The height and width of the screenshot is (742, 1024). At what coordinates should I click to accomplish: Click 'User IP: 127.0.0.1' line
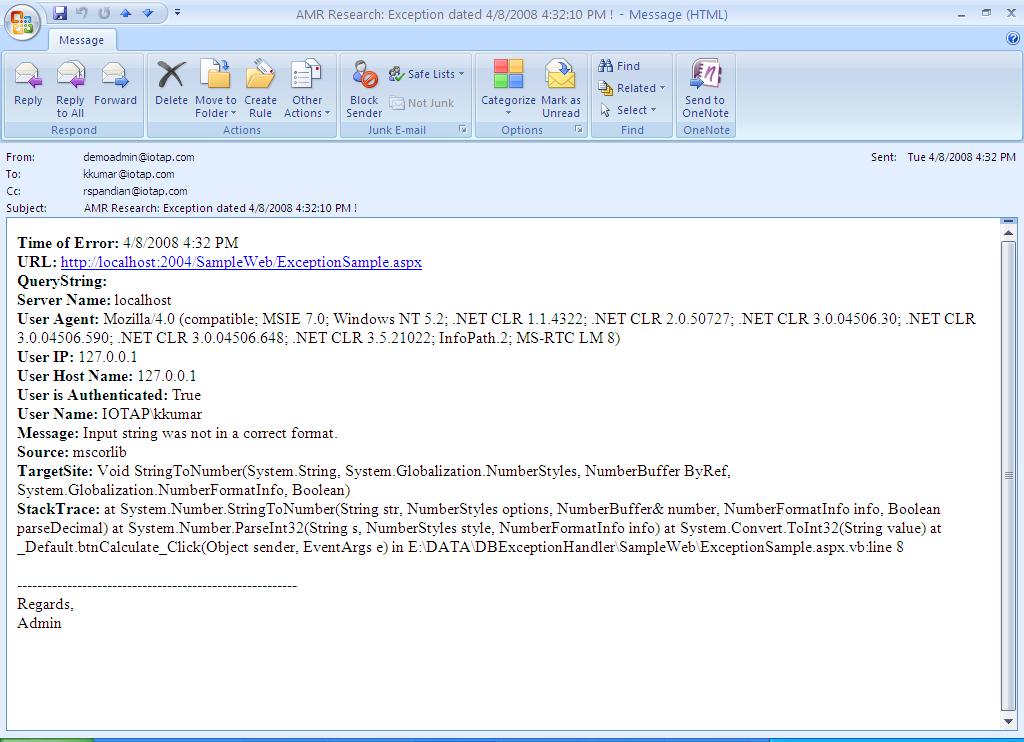point(77,357)
